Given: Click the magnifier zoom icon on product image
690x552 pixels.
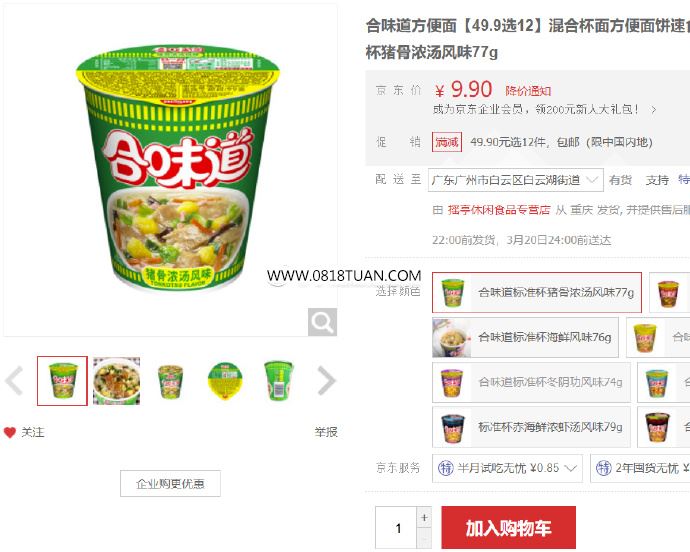Looking at the screenshot, I should 322,322.
